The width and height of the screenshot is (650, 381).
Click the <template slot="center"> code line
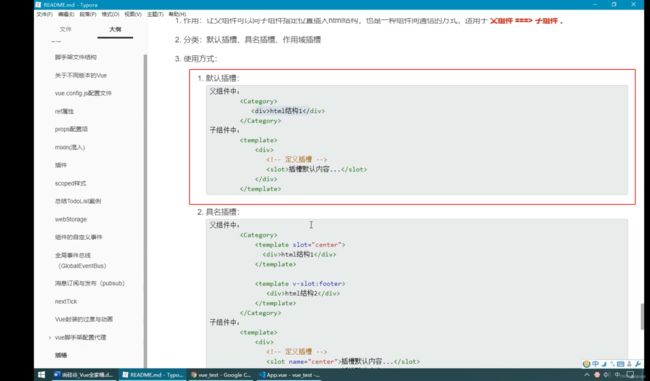pos(300,245)
